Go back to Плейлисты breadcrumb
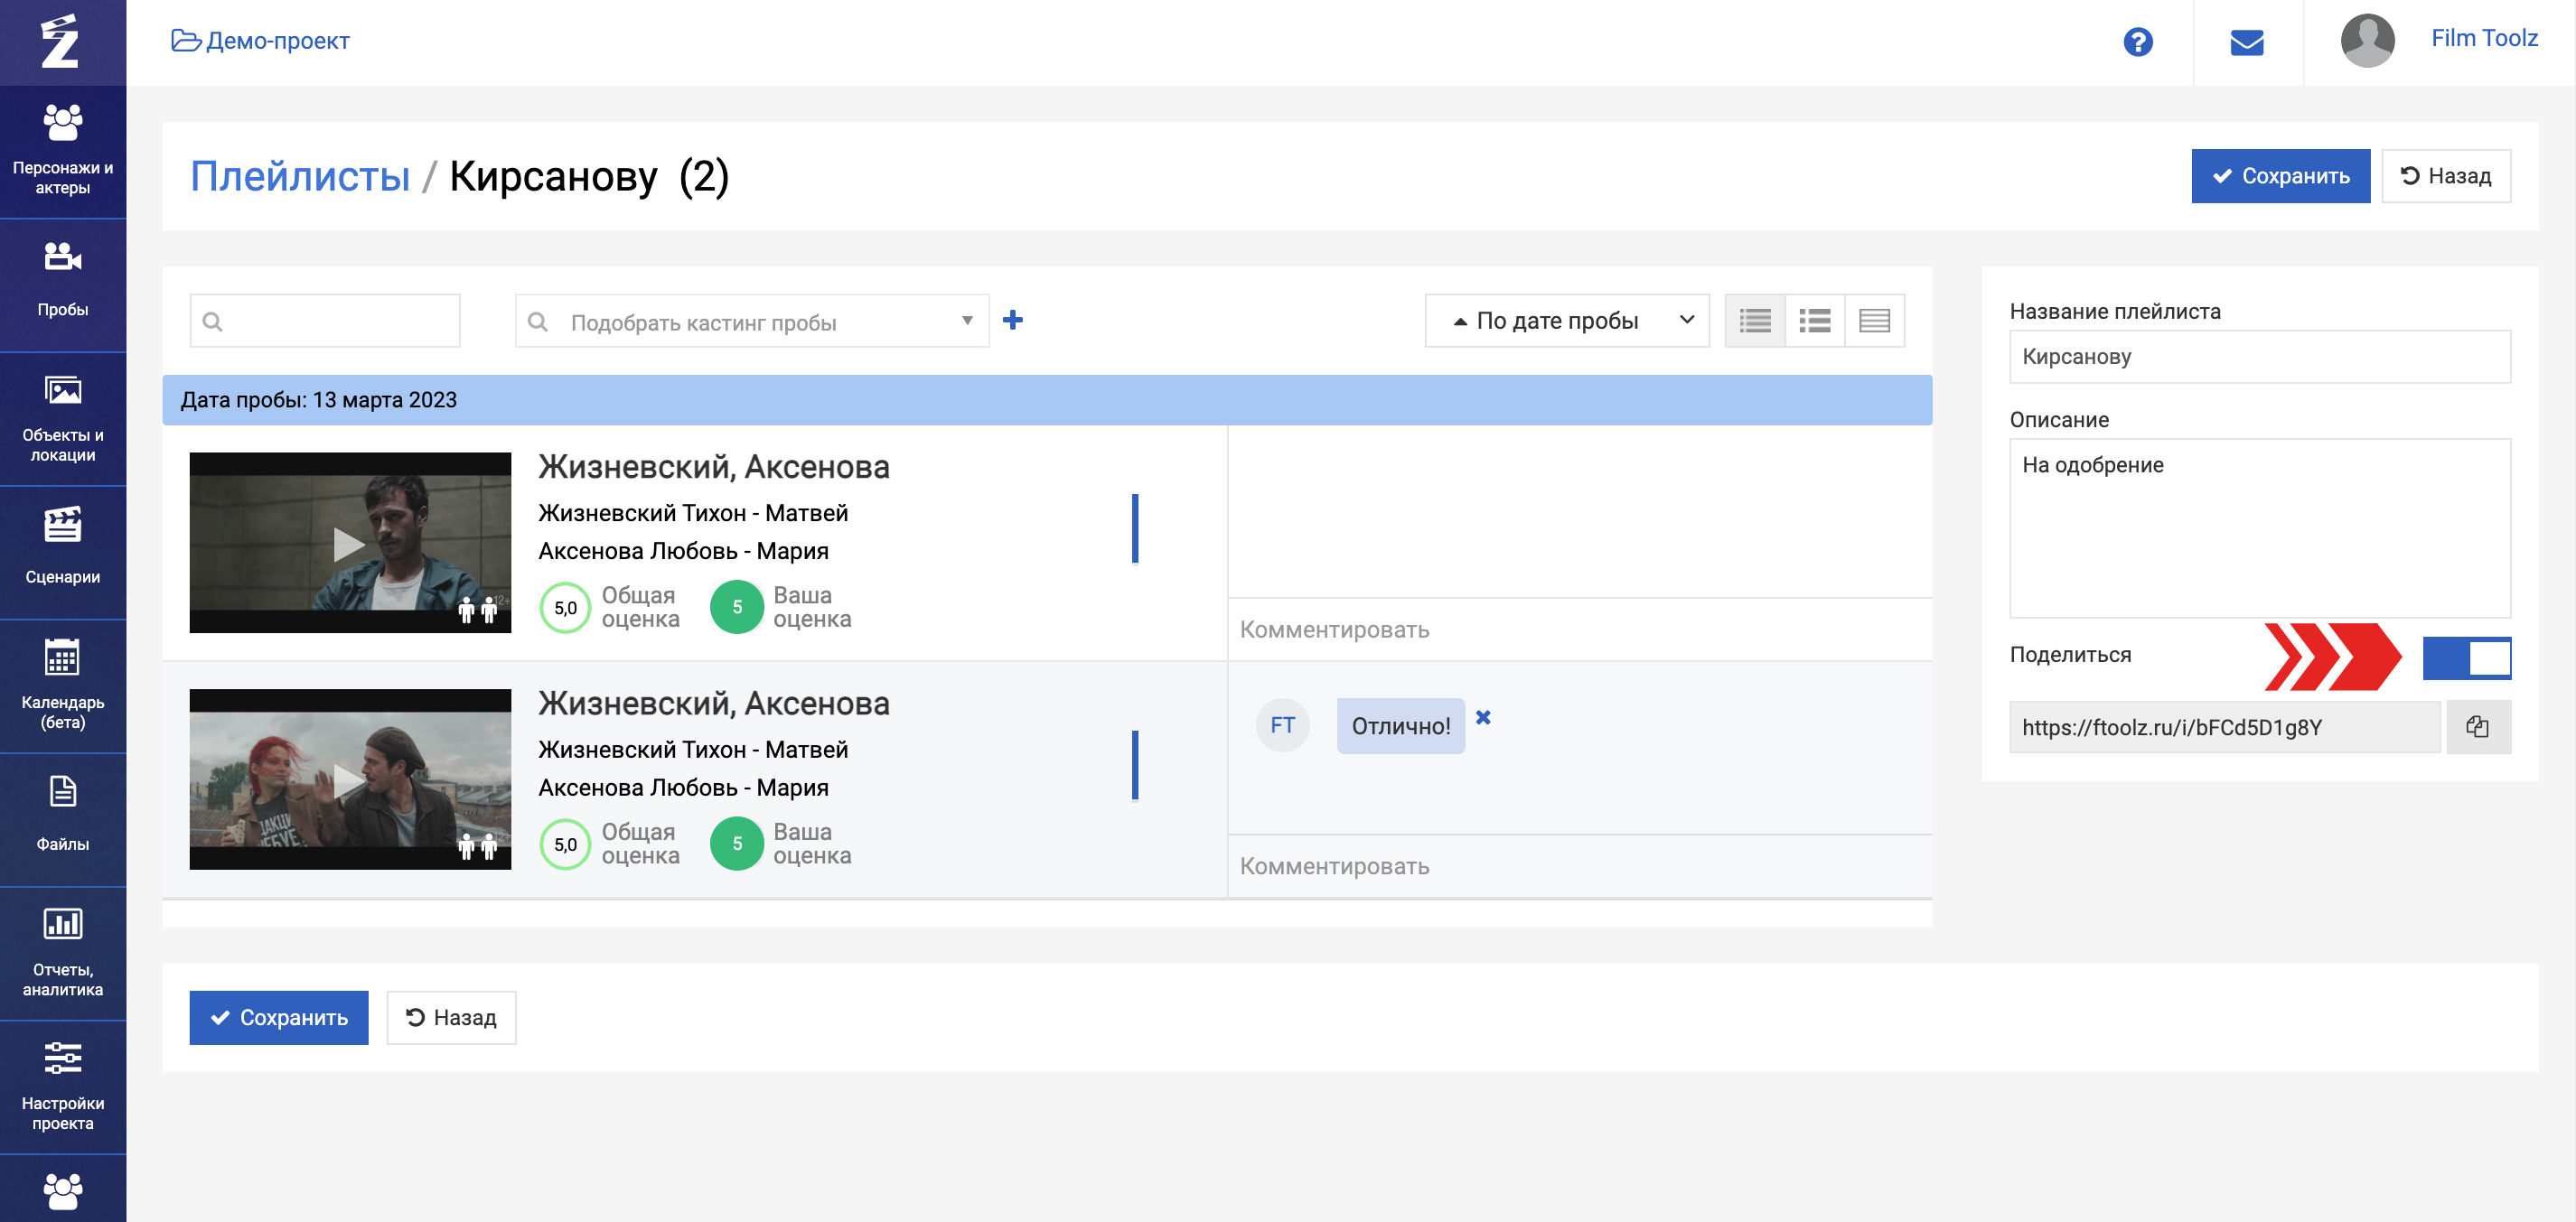This screenshot has width=2576, height=1222. point(300,177)
